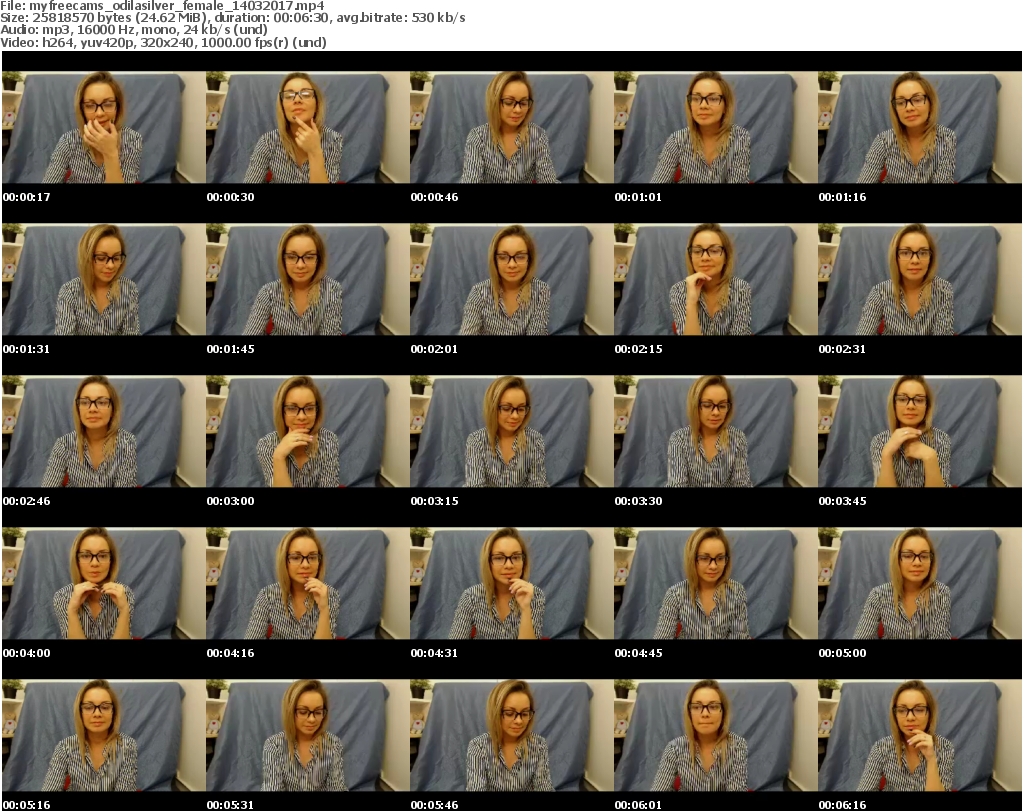Click the 00:06:16 timestamp label
1024x811 pixels.
click(x=842, y=805)
